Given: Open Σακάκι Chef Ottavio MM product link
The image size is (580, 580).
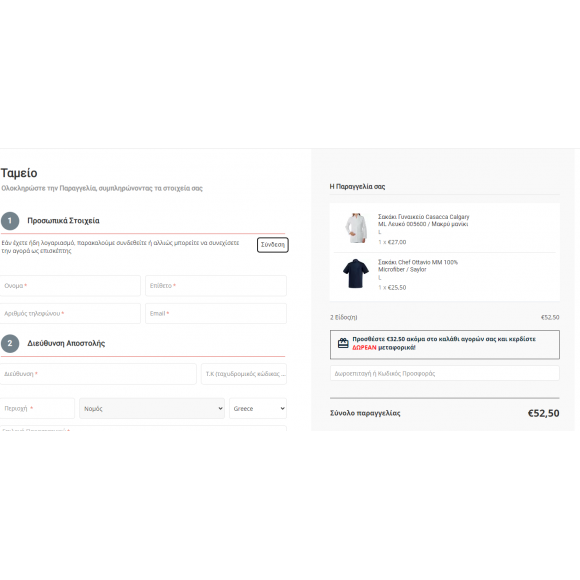Looking at the screenshot, I should click(x=418, y=266).
